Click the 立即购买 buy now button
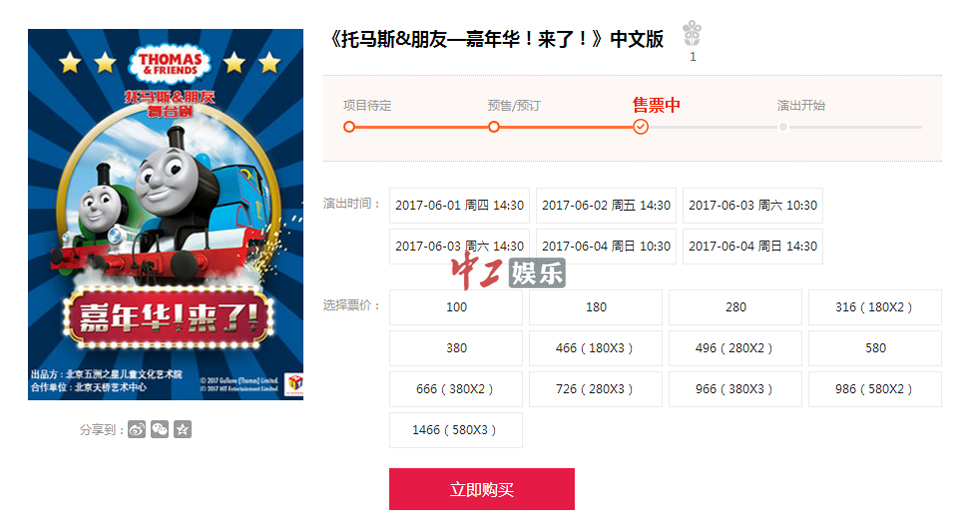The height and width of the screenshot is (531, 960). (x=482, y=489)
